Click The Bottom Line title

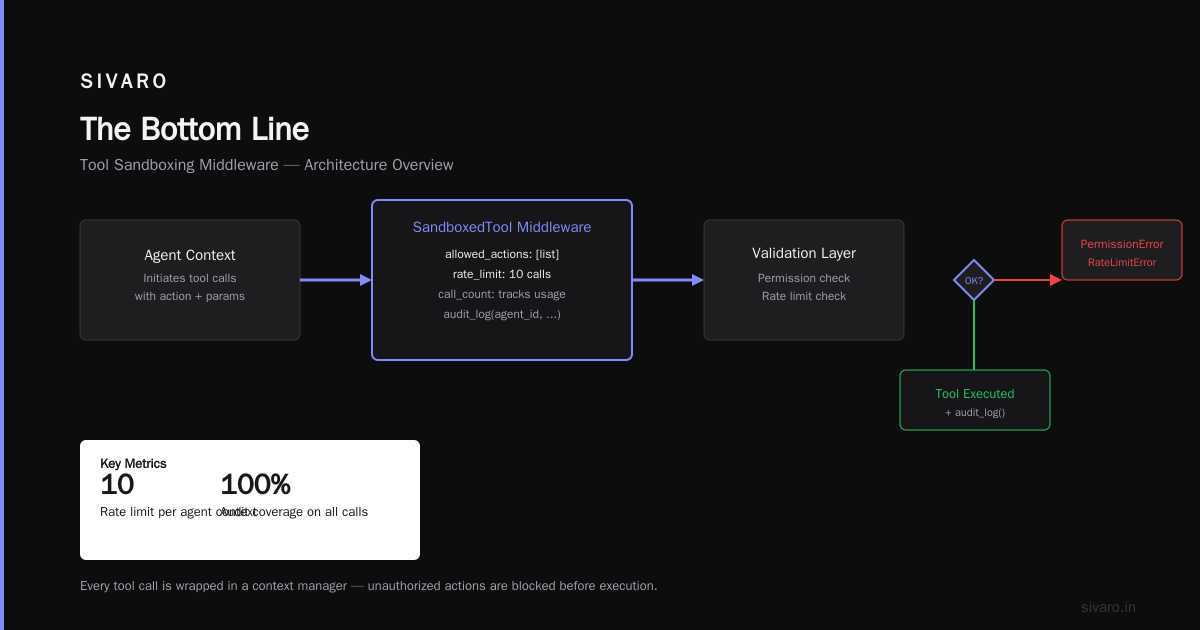194,129
